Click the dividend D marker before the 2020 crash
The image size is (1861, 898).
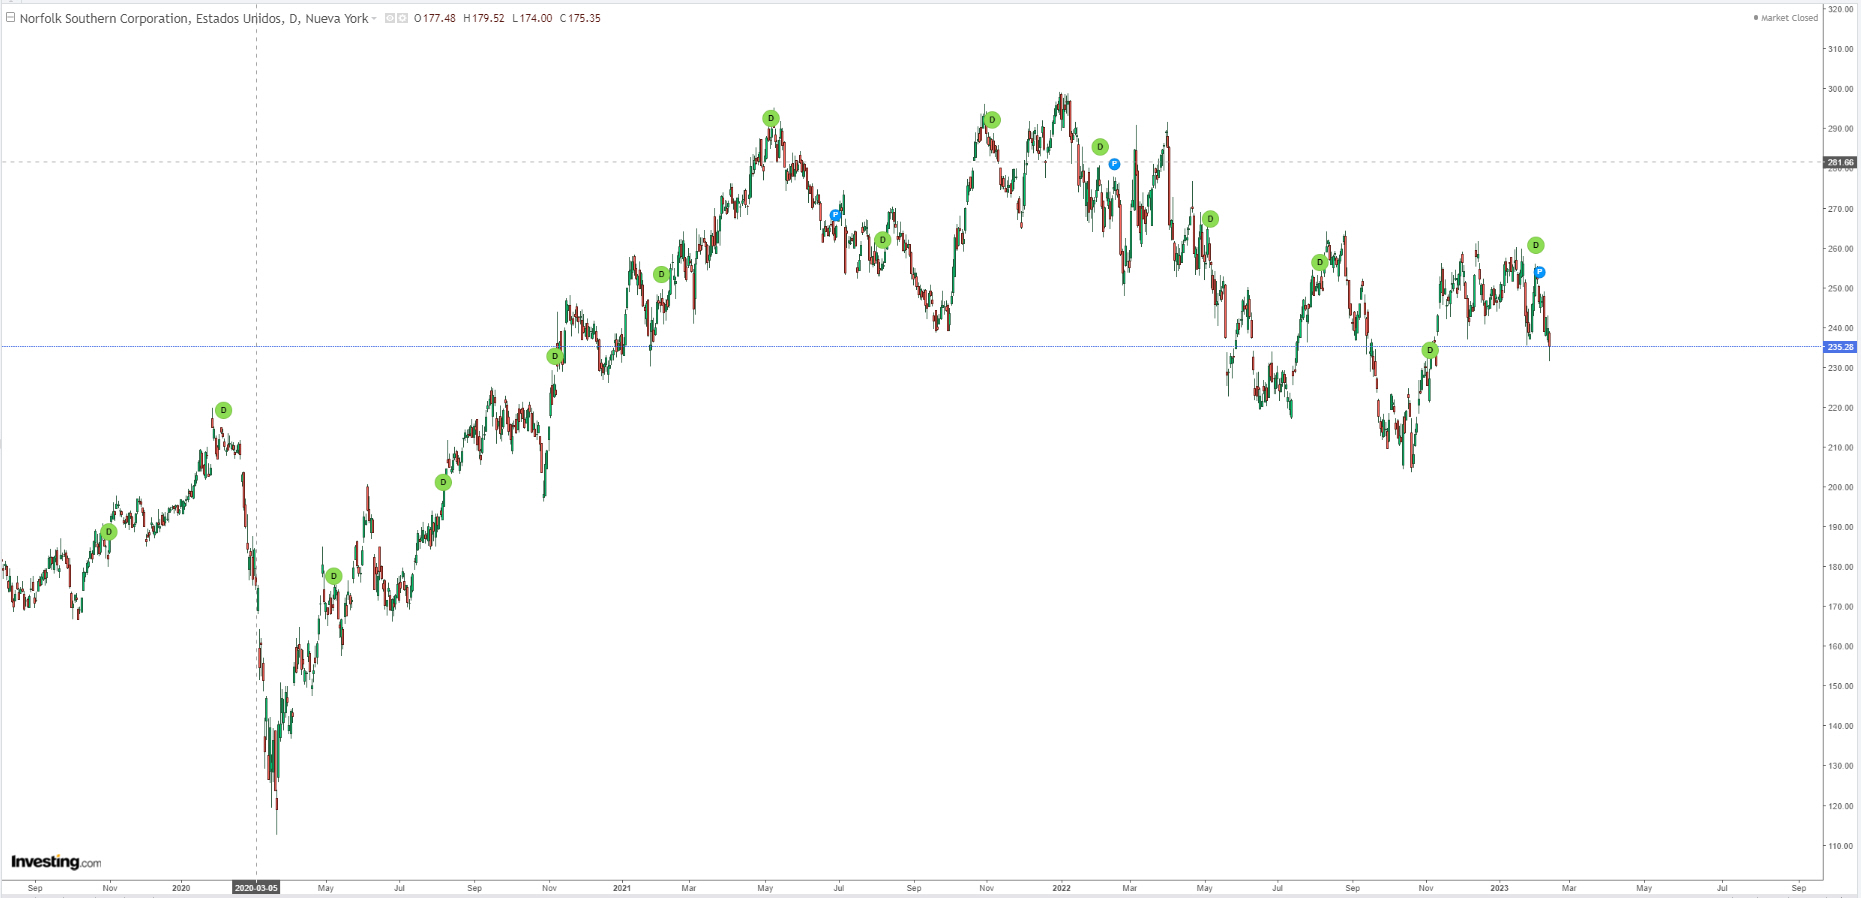coord(223,411)
